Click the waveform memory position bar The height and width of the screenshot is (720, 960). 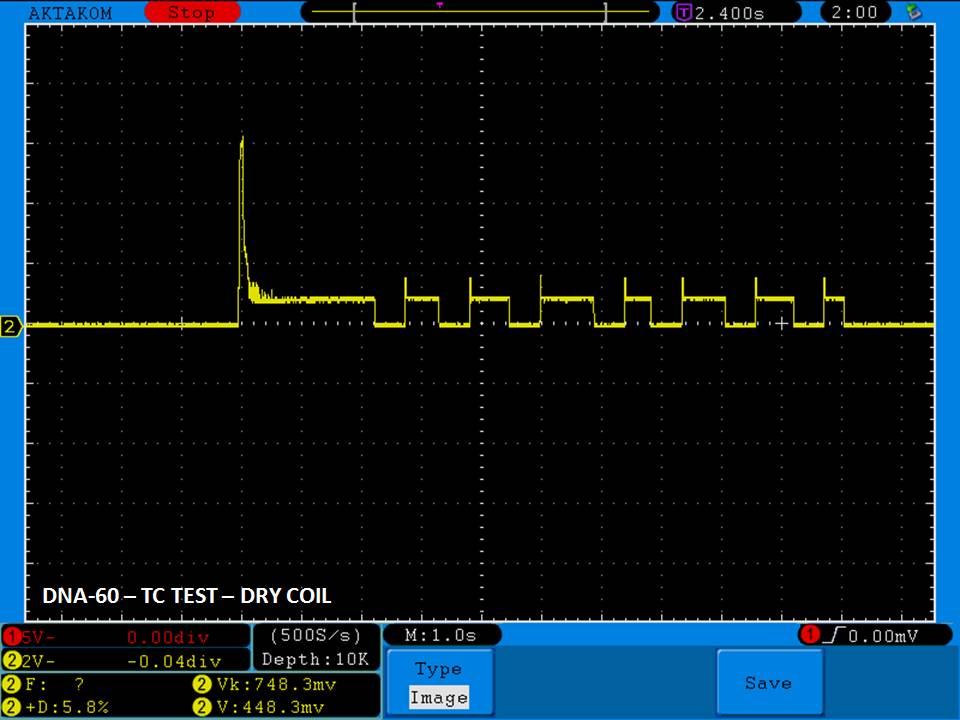(x=480, y=12)
